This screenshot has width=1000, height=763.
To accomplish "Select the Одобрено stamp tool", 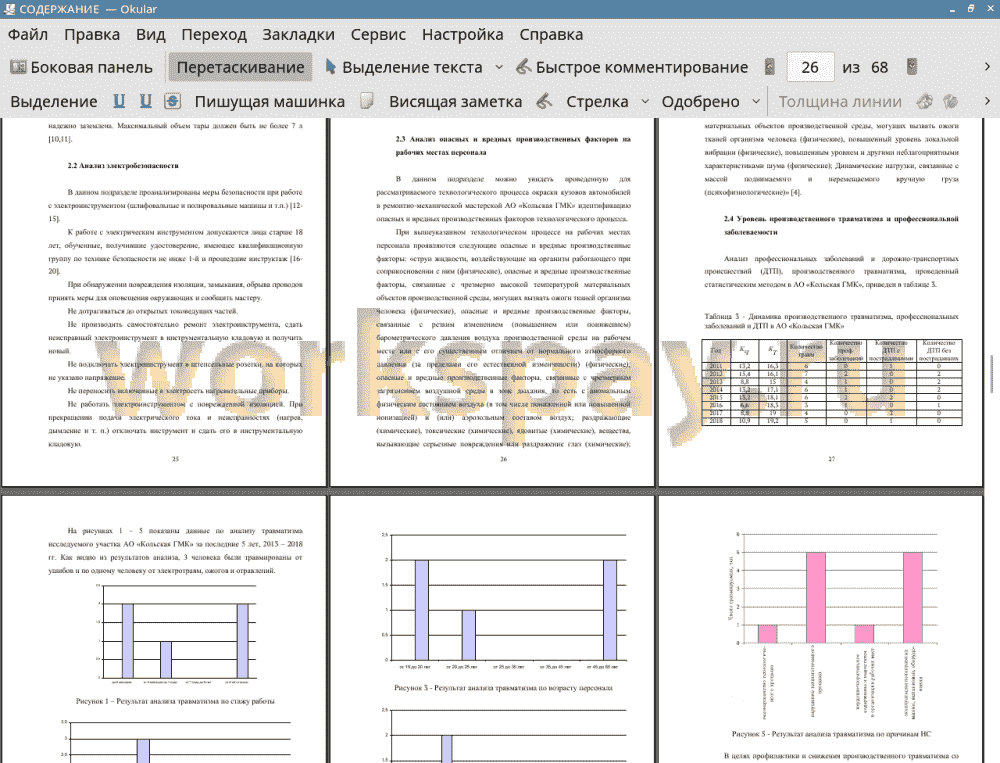I will (700, 101).
